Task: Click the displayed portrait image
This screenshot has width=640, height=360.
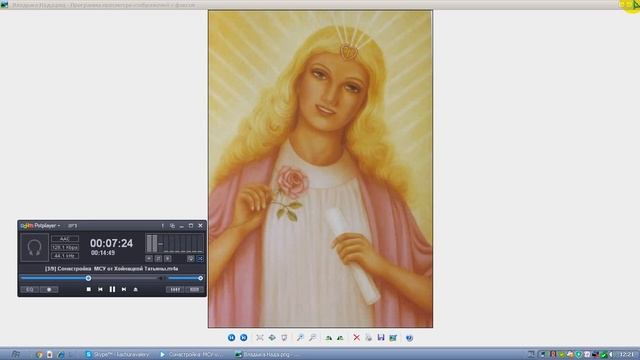Action: [x=320, y=169]
